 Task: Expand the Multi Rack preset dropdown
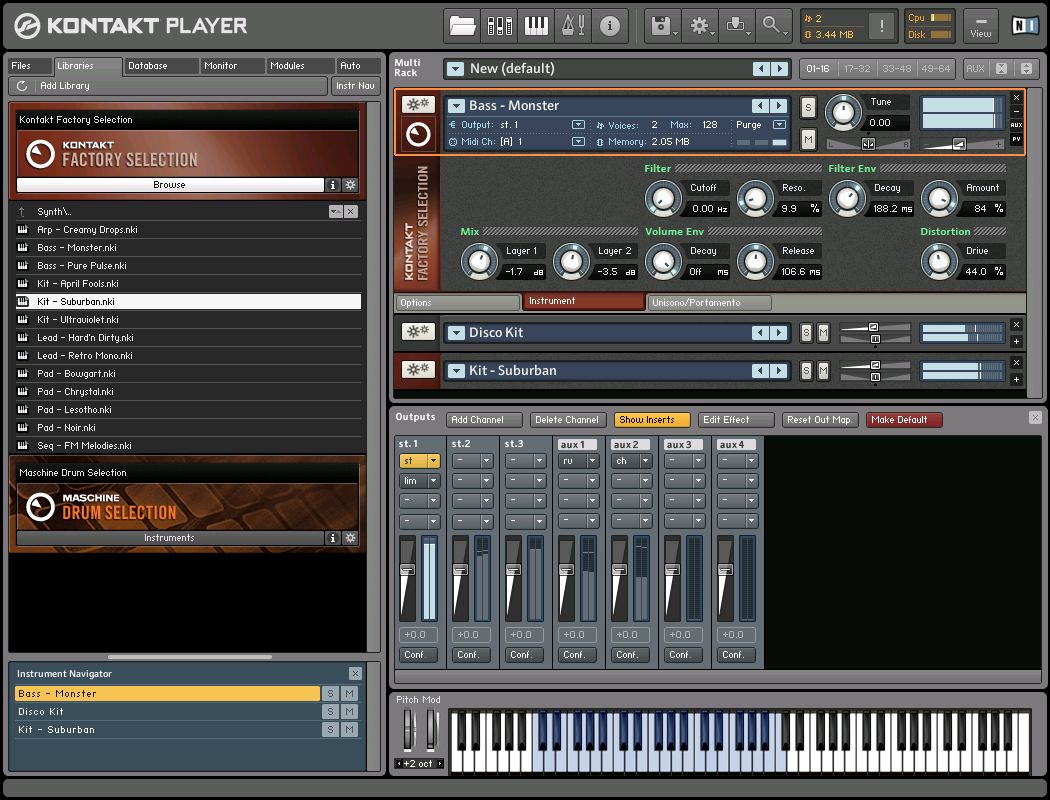[x=456, y=69]
